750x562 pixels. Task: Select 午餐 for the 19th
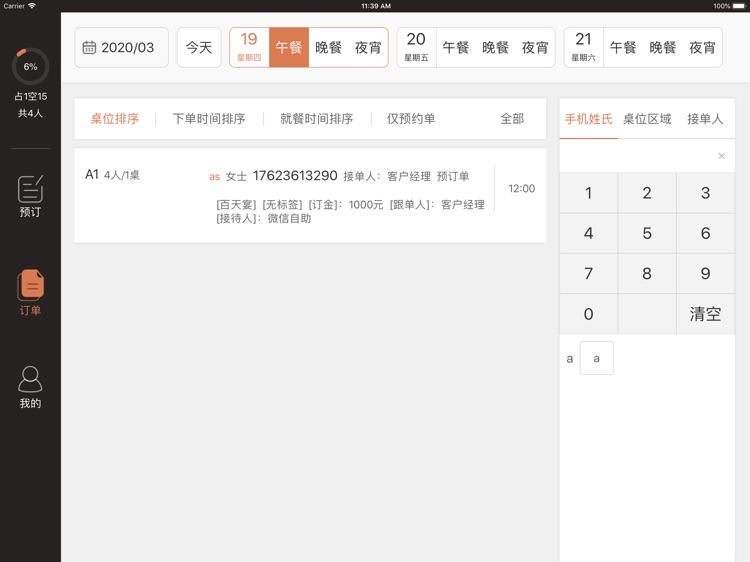pyautogui.click(x=289, y=47)
